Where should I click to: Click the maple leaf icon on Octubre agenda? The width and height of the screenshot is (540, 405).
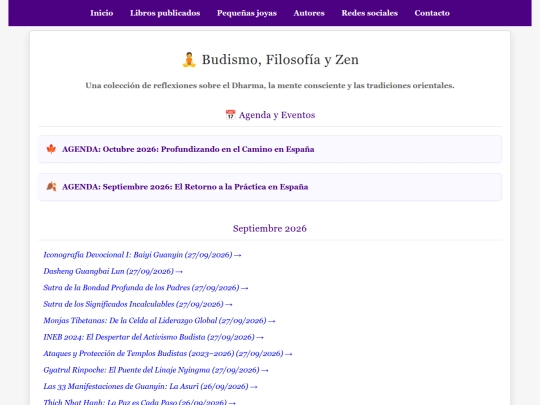click(x=51, y=149)
